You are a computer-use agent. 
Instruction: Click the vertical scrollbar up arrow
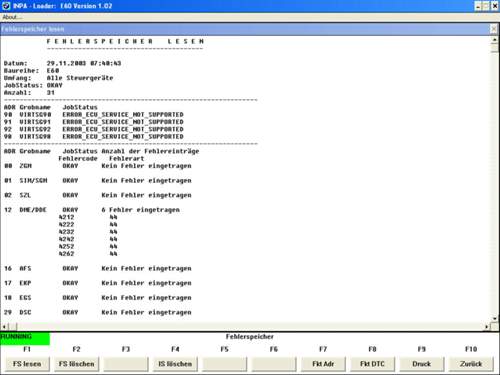click(x=495, y=40)
